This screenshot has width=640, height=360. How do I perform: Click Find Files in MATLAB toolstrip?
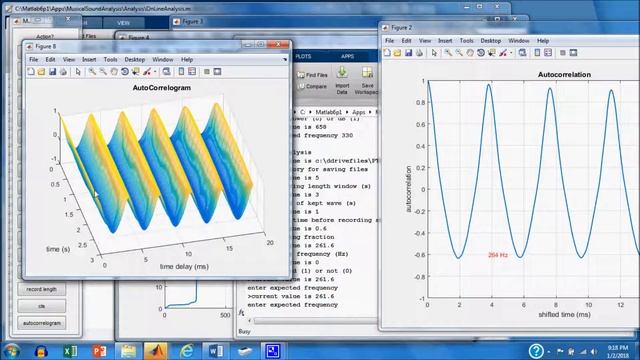tap(313, 75)
